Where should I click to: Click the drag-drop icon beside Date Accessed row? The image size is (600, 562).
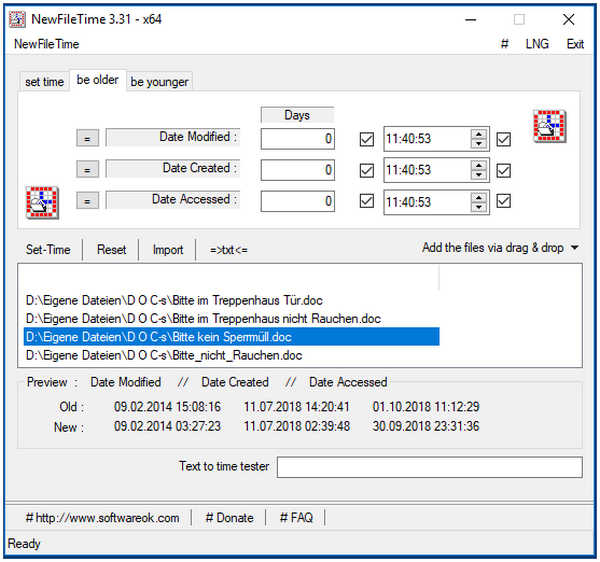click(42, 202)
